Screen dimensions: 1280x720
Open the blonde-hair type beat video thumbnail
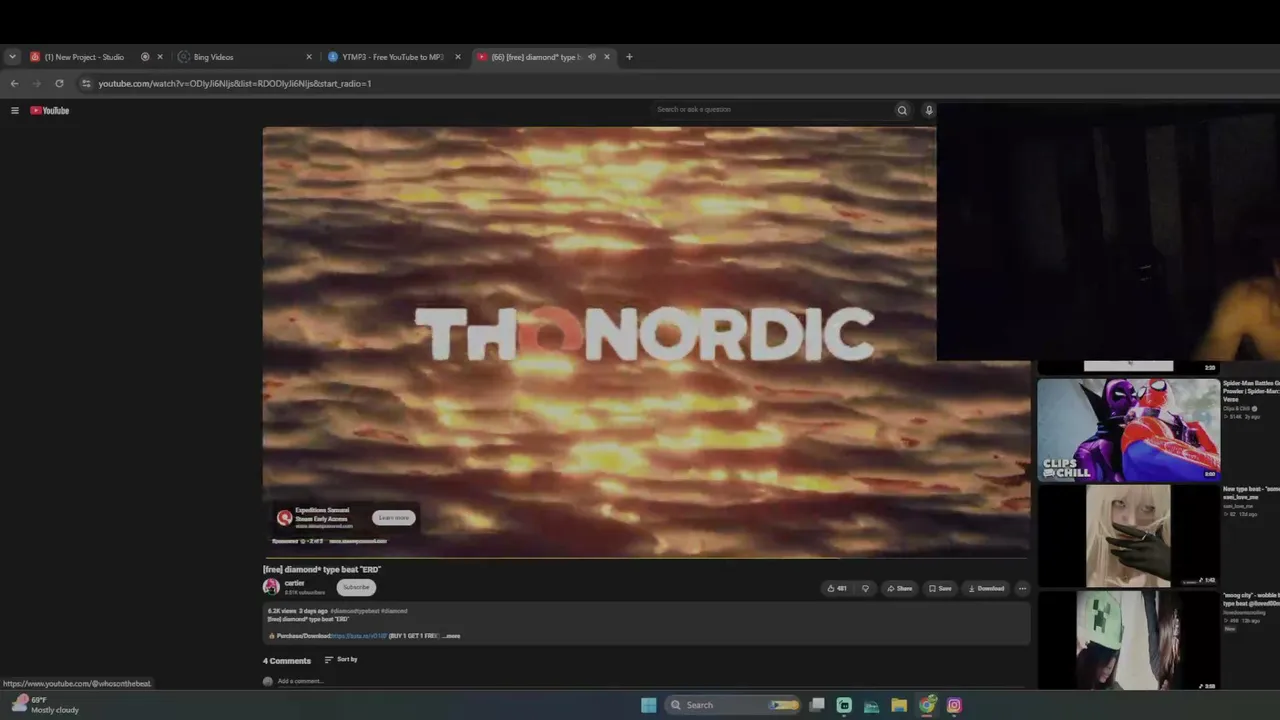1128,535
